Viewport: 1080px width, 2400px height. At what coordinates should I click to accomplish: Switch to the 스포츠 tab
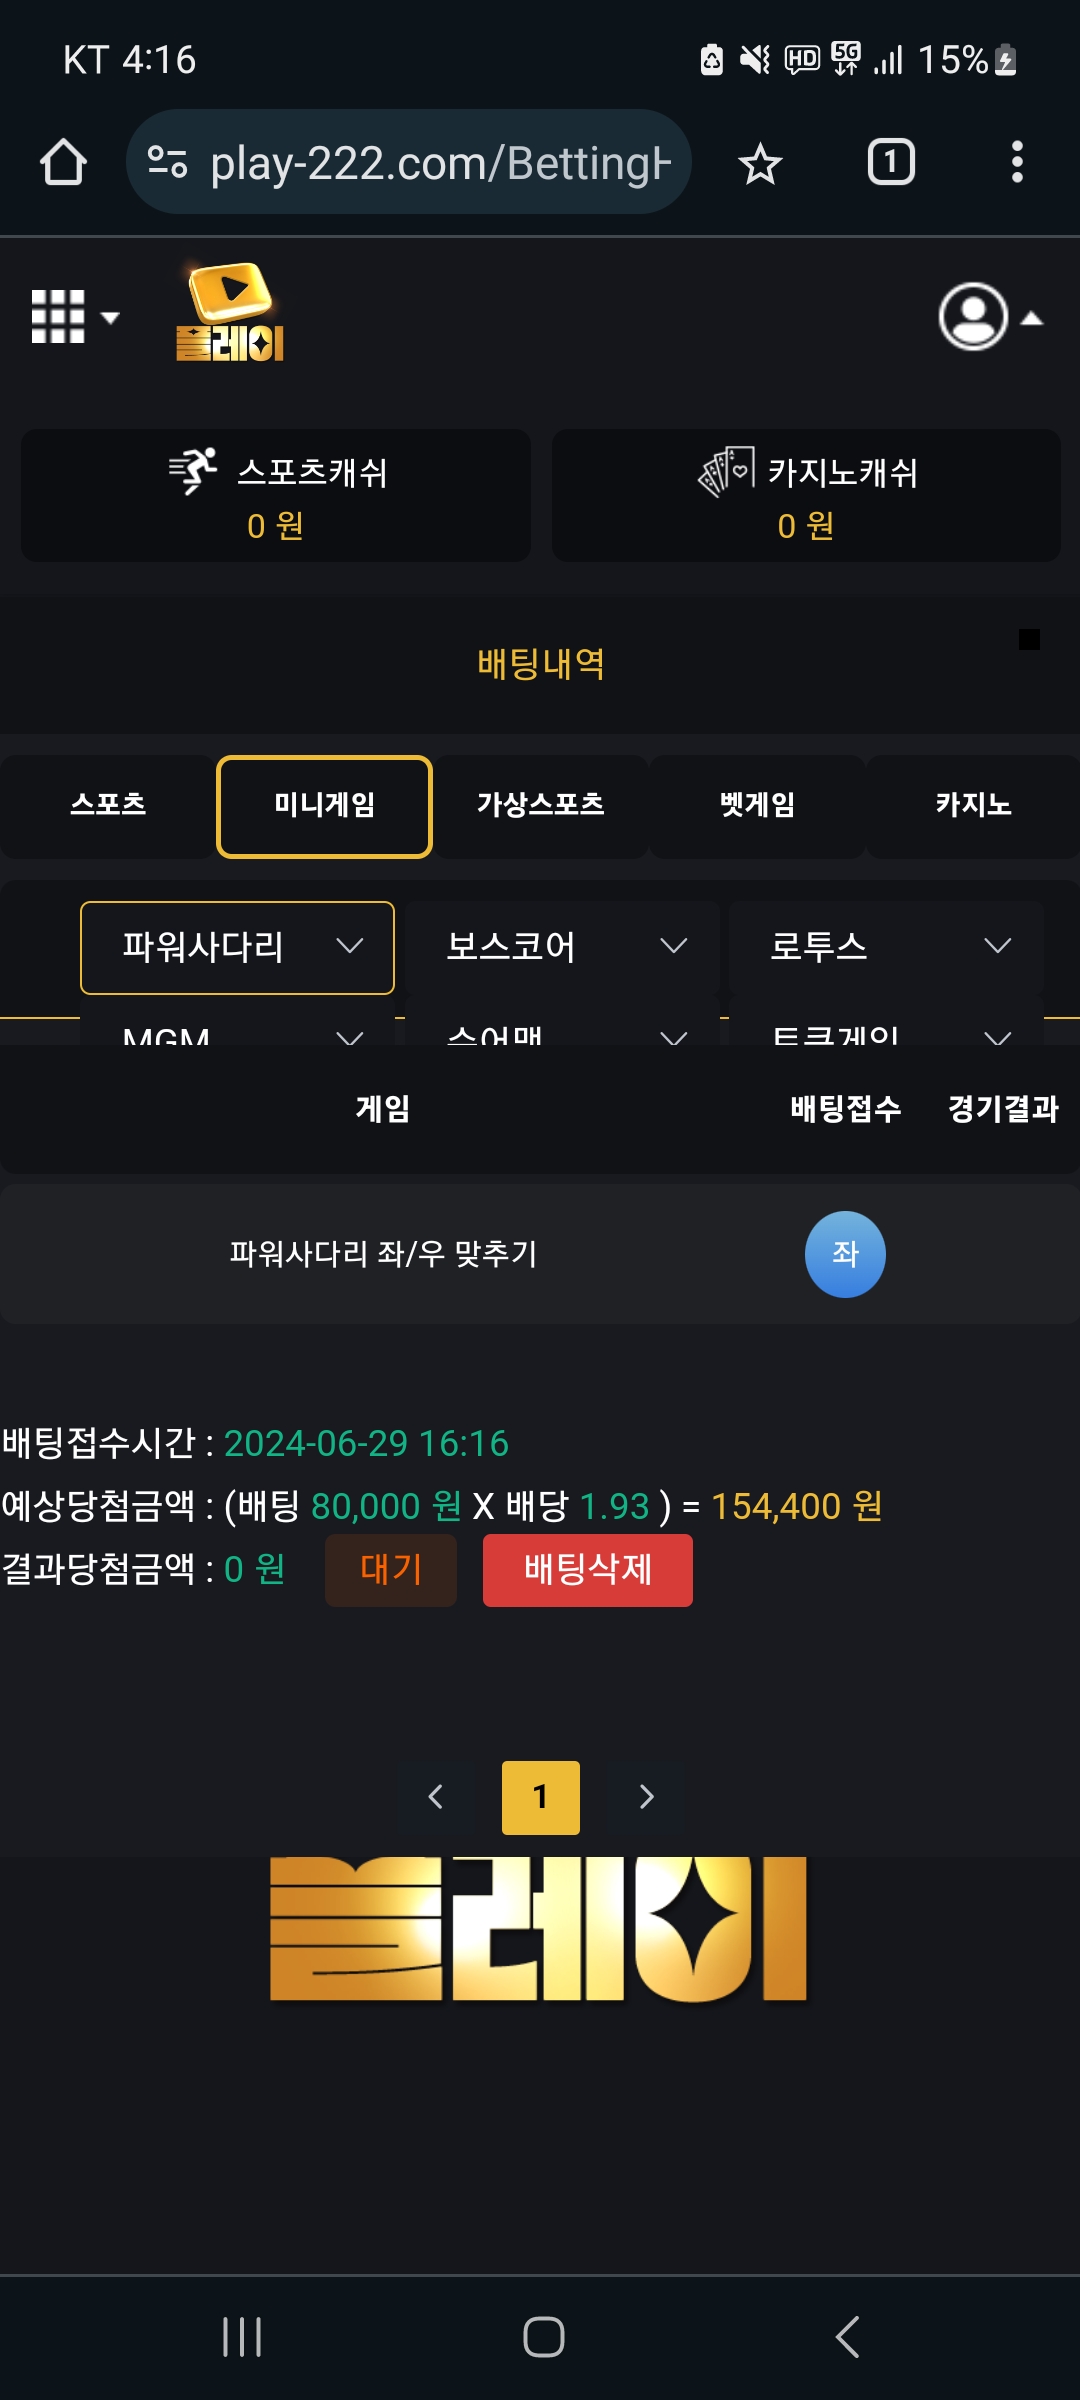[x=108, y=806]
